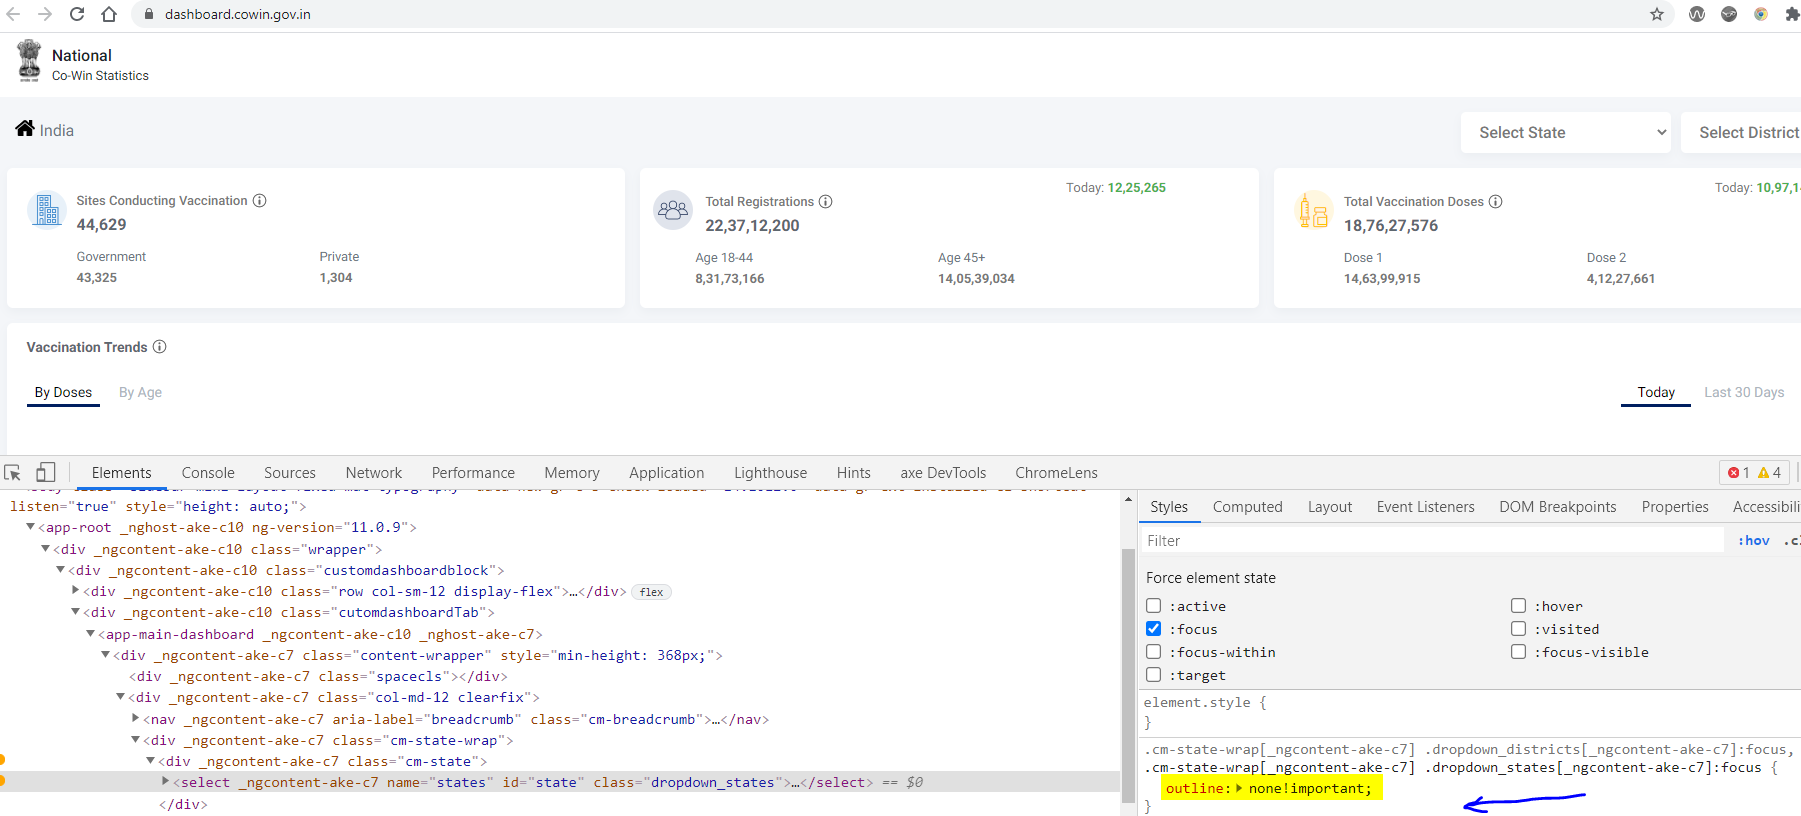The width and height of the screenshot is (1801, 816).
Task: Click the browser forward arrow
Action: (45, 14)
